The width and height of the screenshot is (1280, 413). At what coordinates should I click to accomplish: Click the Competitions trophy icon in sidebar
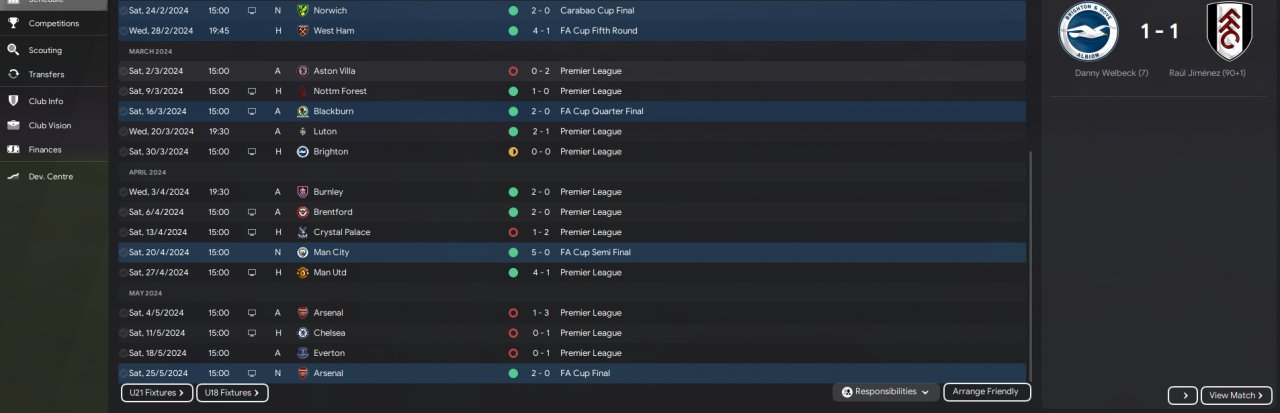click(13, 22)
